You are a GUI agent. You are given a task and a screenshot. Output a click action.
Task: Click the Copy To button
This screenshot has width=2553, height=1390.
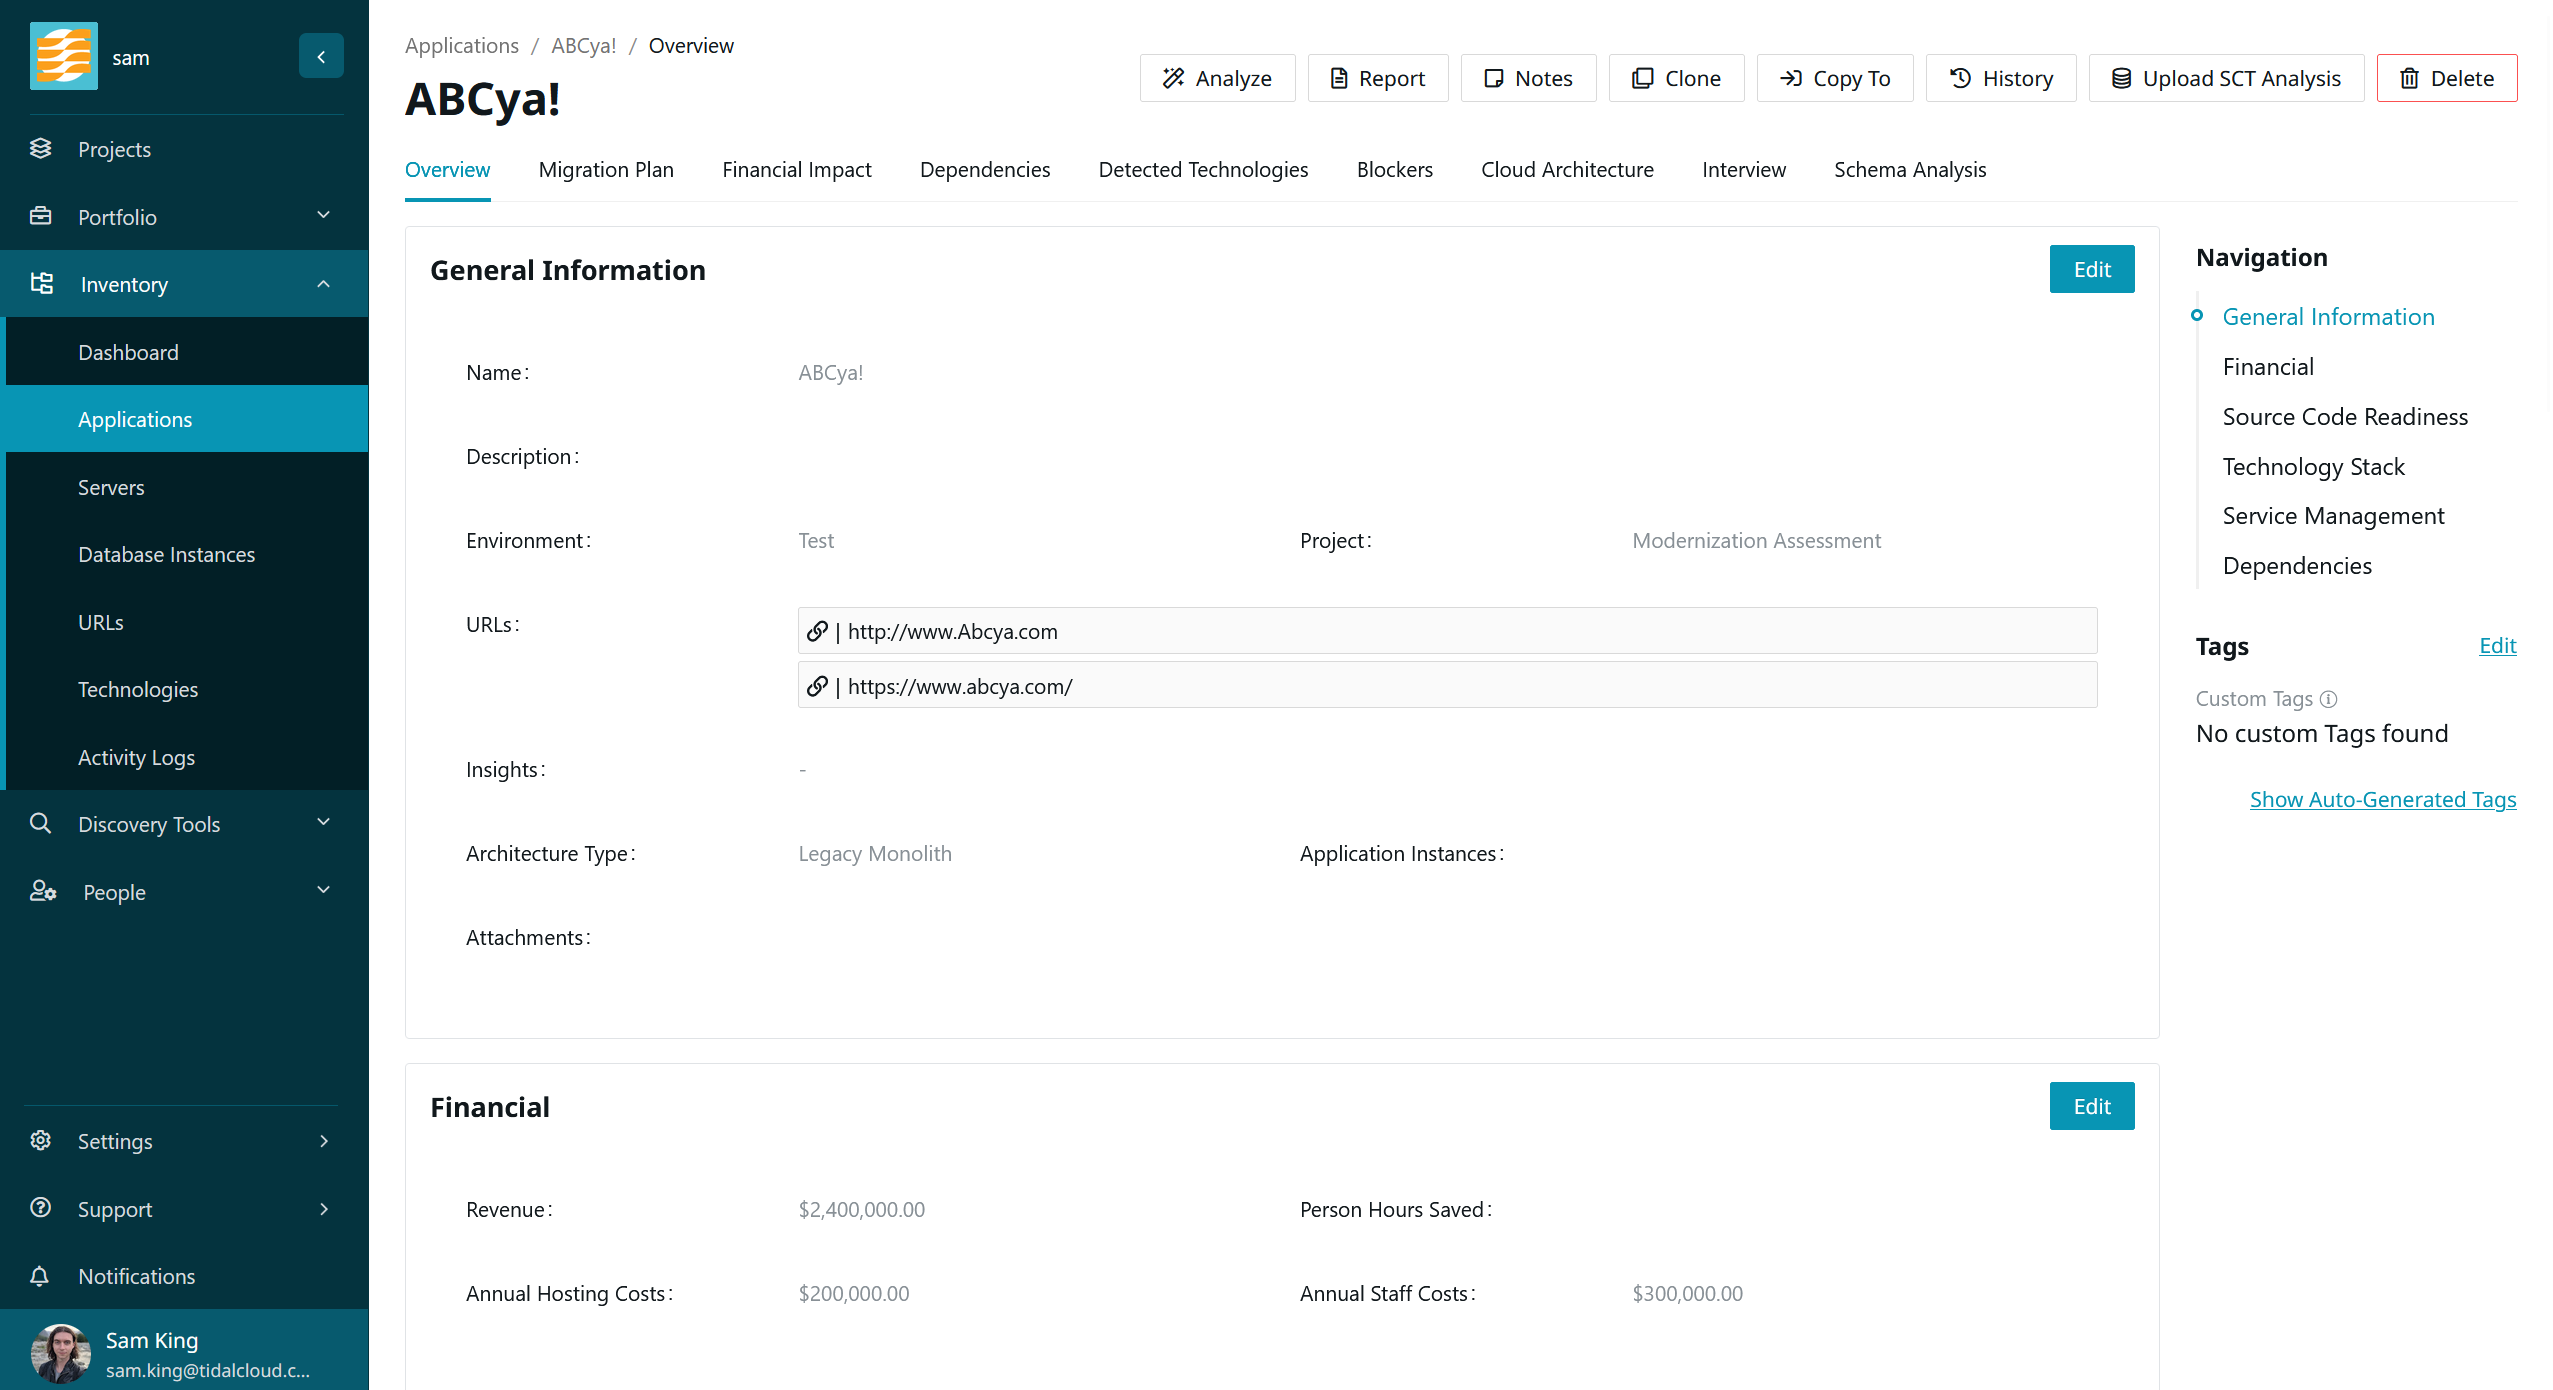tap(1835, 78)
